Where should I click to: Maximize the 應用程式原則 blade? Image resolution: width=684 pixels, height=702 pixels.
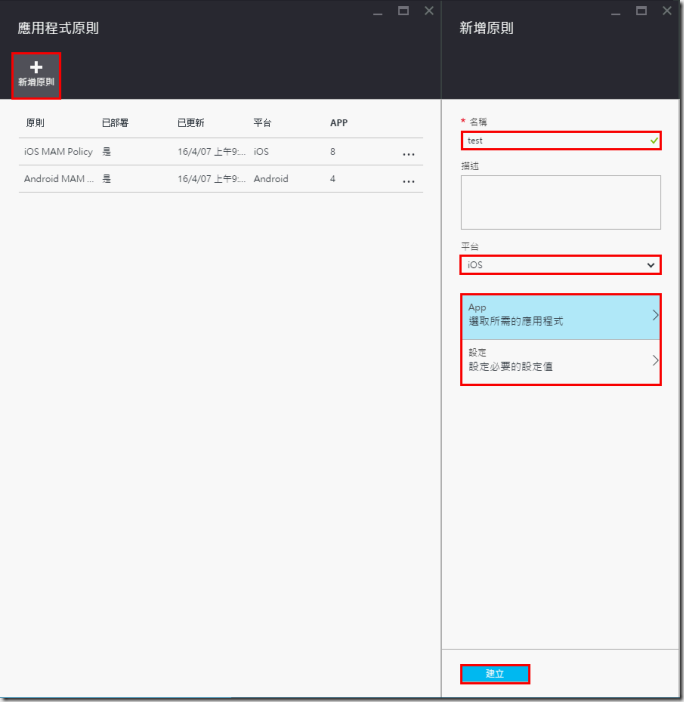pyautogui.click(x=403, y=11)
